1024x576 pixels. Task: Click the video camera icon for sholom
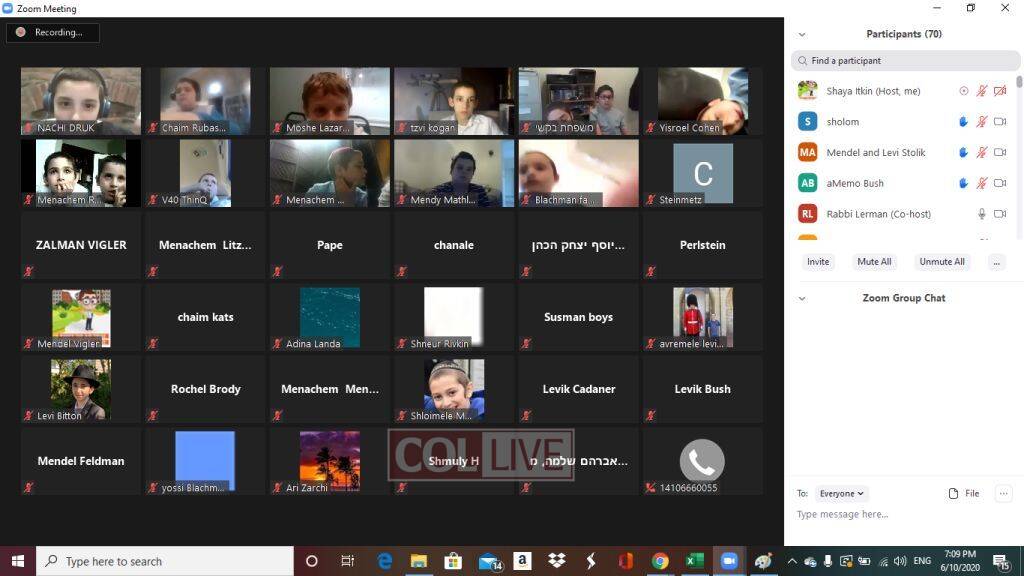click(999, 122)
